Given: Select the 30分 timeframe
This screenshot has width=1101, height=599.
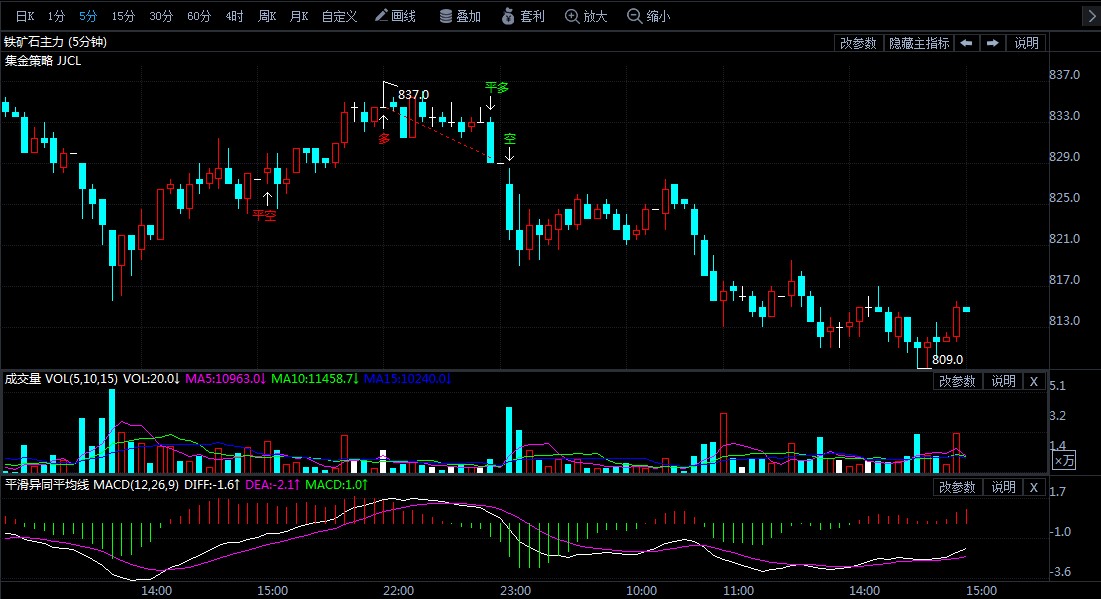Looking at the screenshot, I should point(161,16).
